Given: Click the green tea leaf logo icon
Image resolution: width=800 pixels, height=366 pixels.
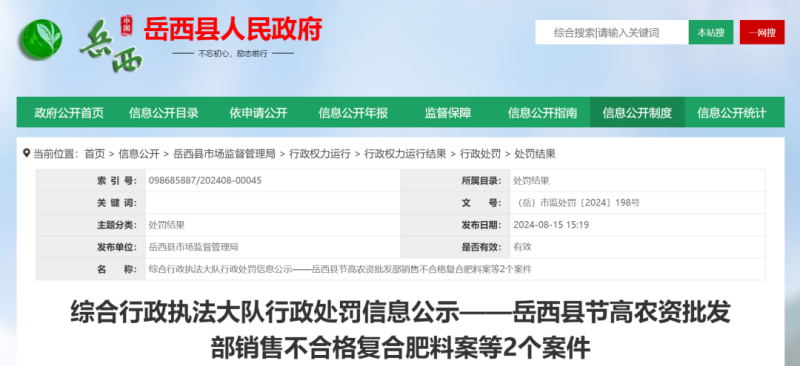Looking at the screenshot, I should [41, 39].
